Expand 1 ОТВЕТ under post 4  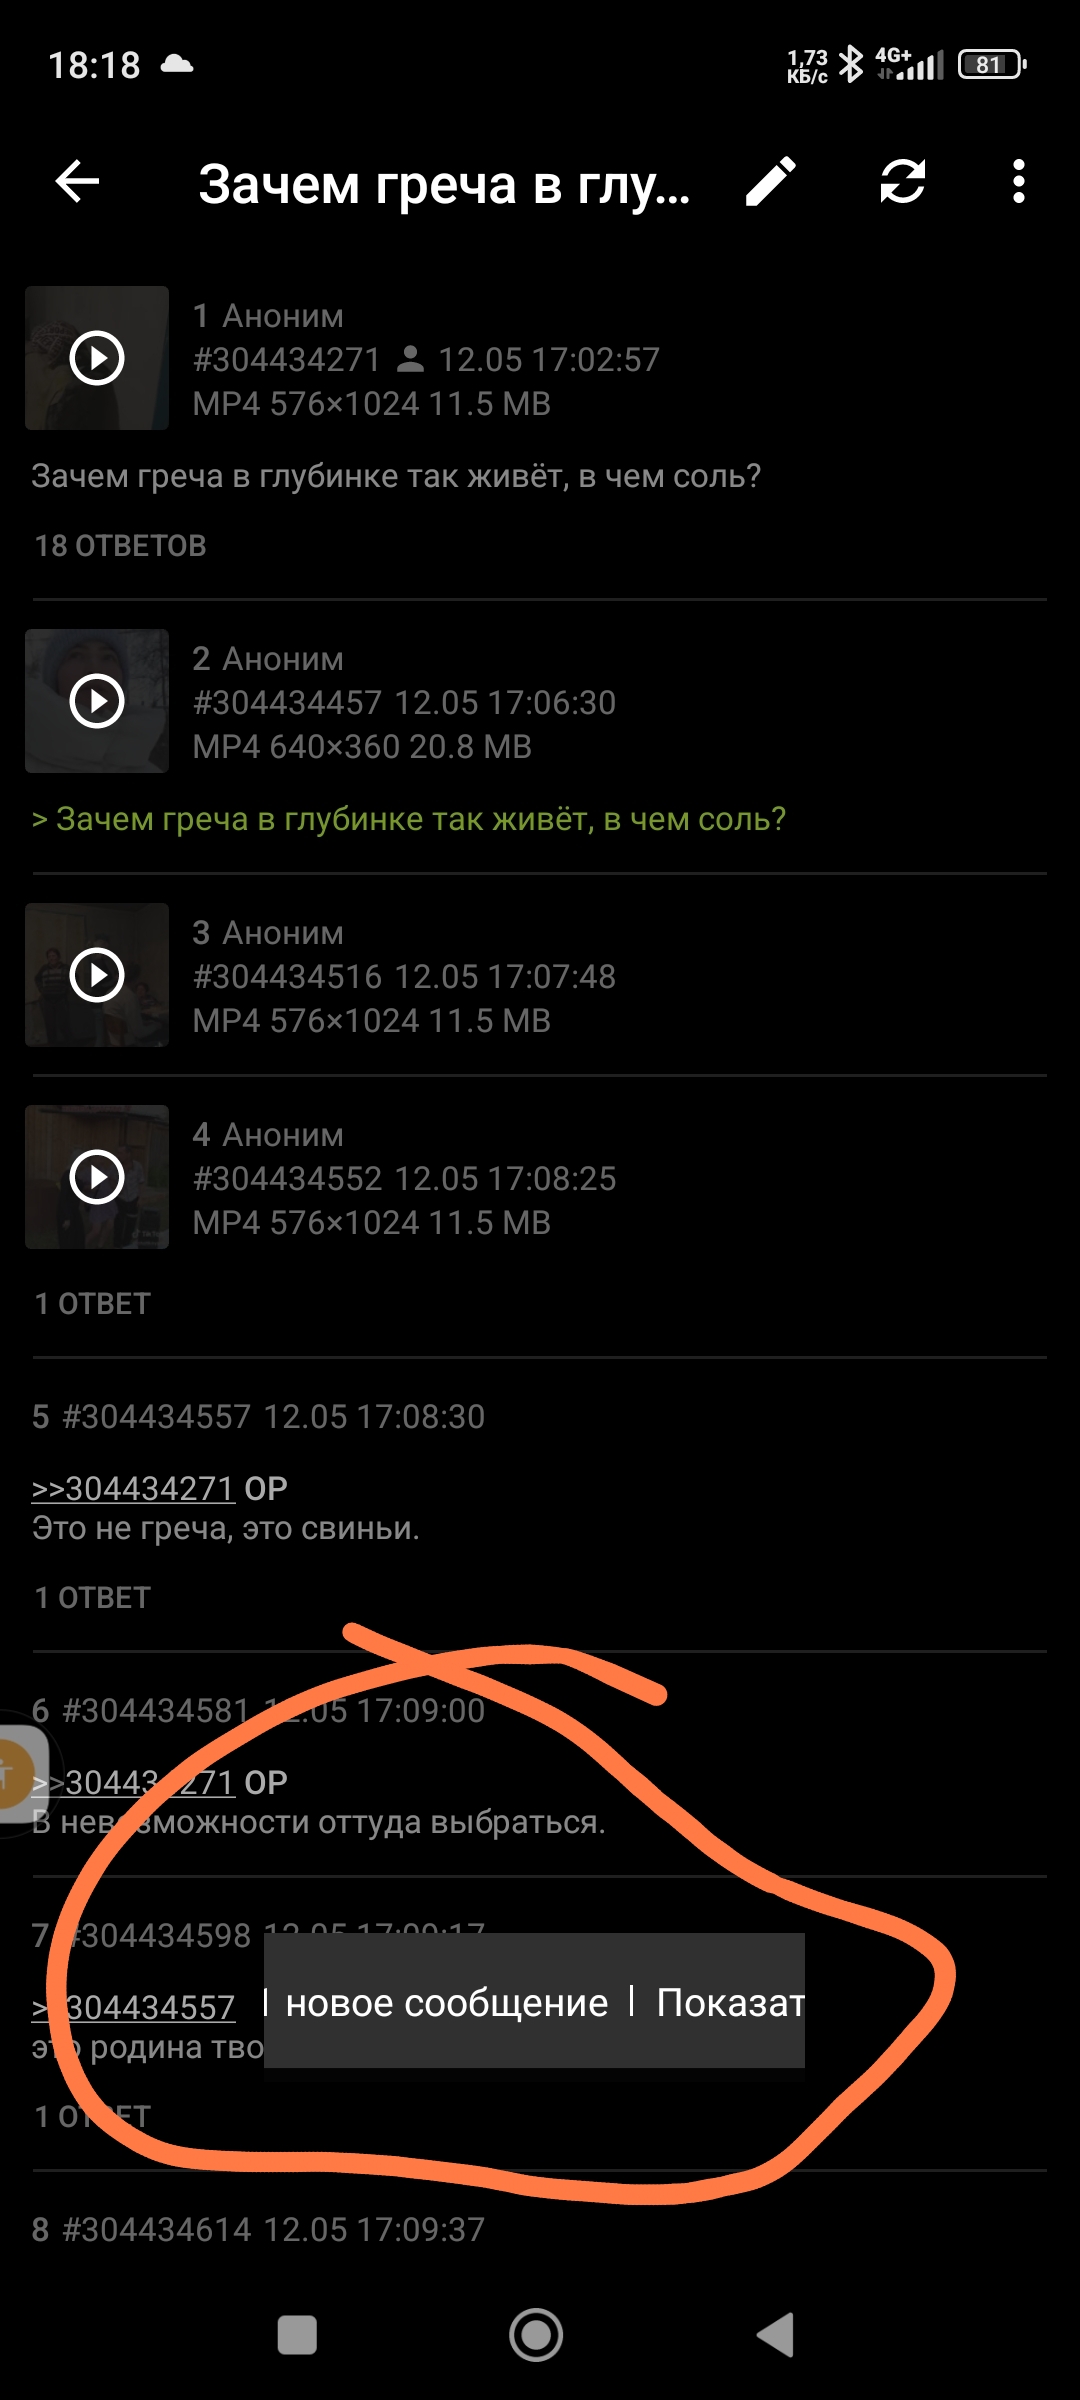pos(92,1304)
